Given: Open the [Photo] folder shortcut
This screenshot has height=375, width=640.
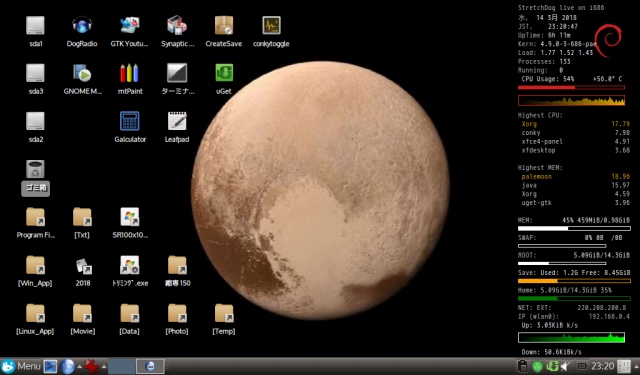Looking at the screenshot, I should 177,313.
